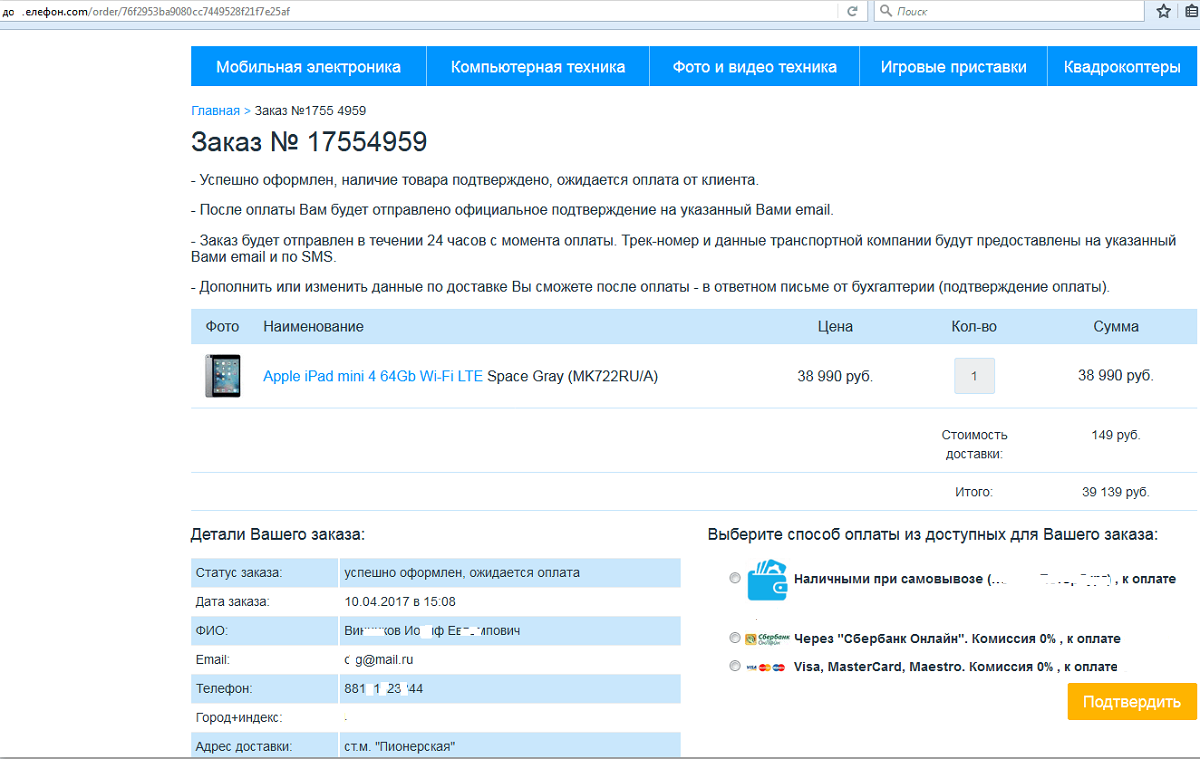Follow the Главная breadcrumb link

(x=215, y=111)
